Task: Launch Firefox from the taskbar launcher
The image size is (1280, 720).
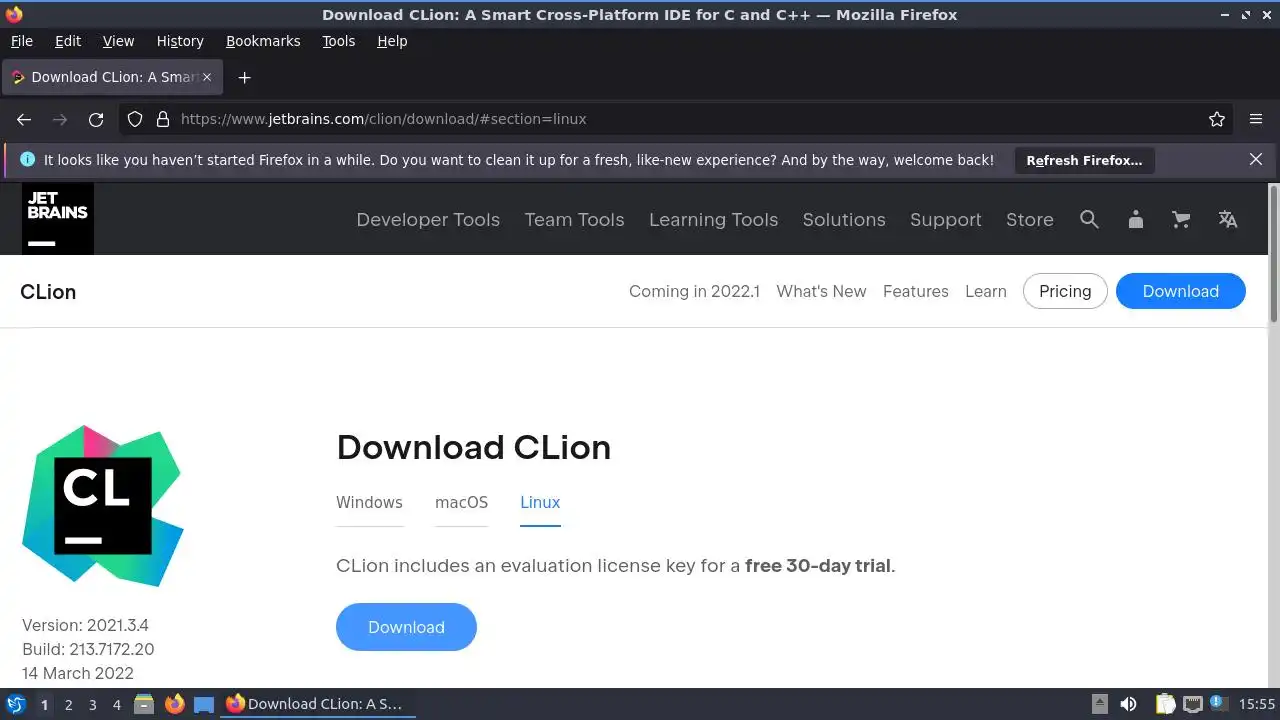Action: tap(174, 704)
